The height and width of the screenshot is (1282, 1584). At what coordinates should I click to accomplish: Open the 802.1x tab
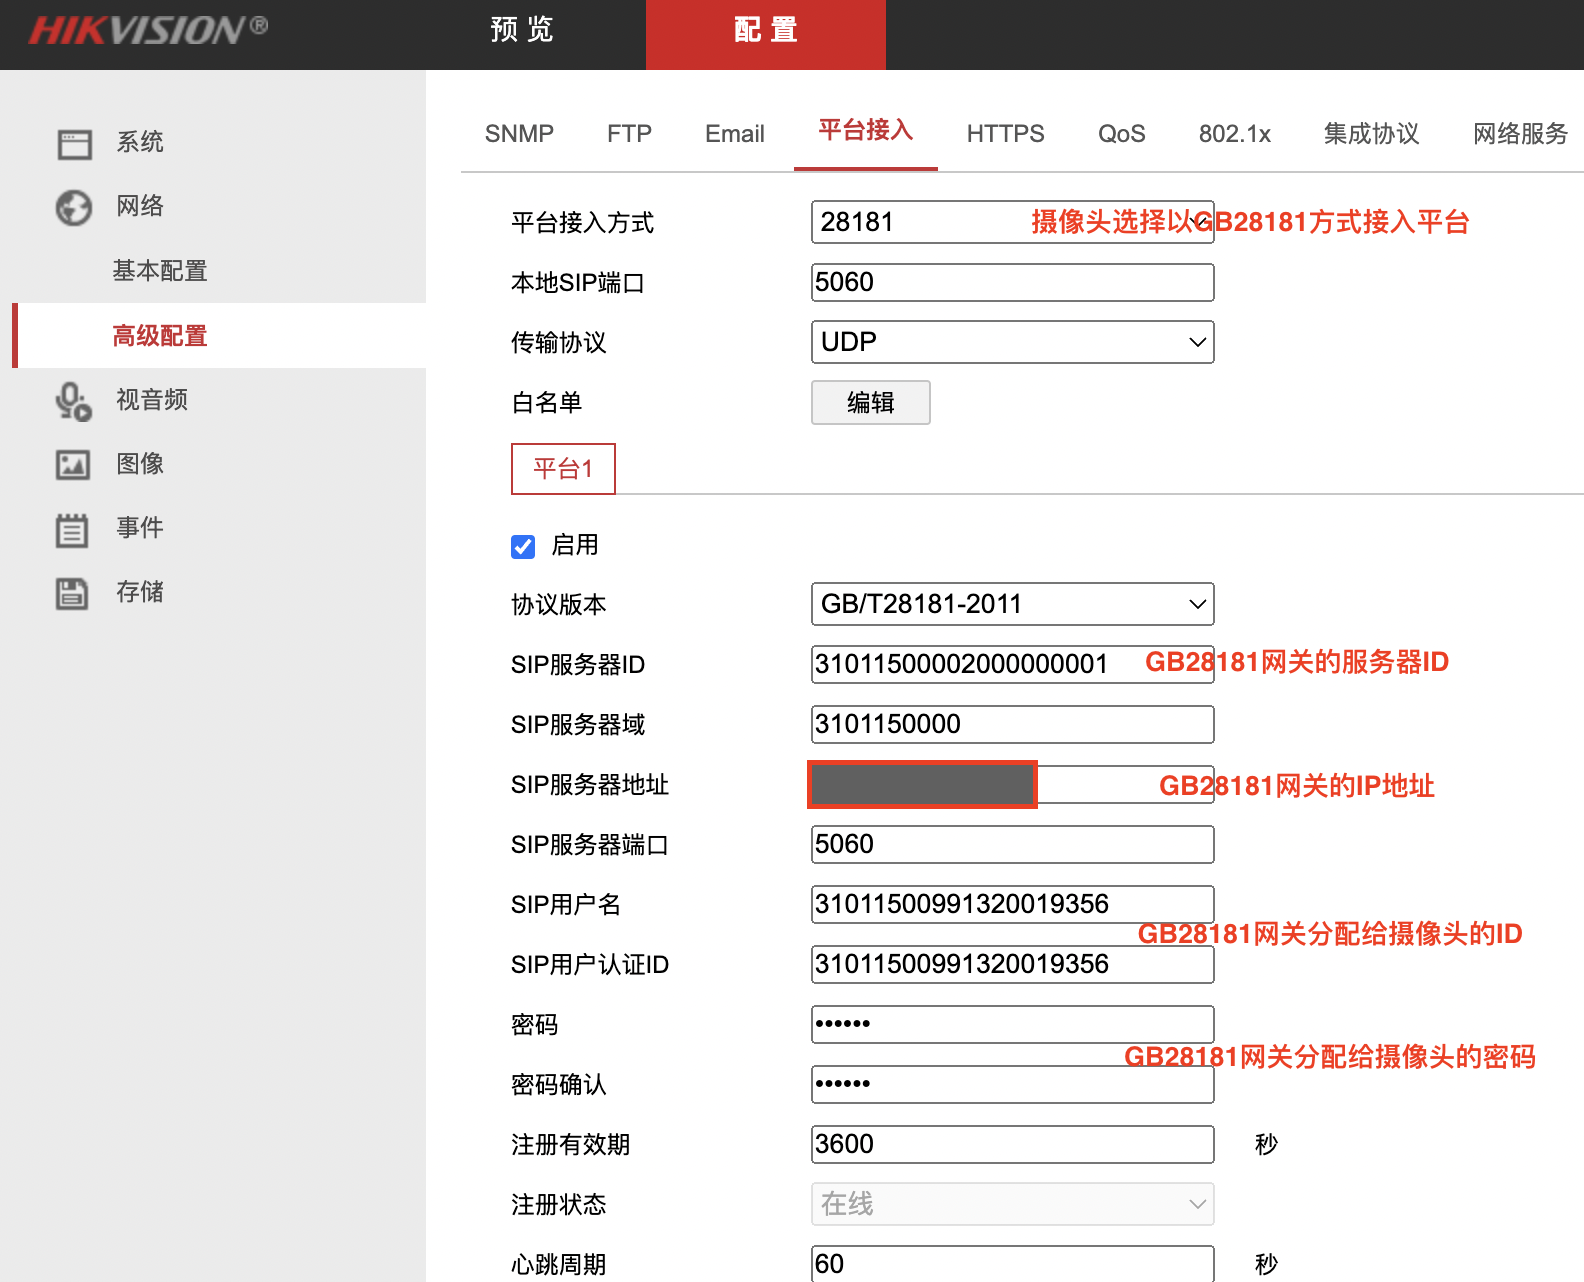(x=1235, y=134)
